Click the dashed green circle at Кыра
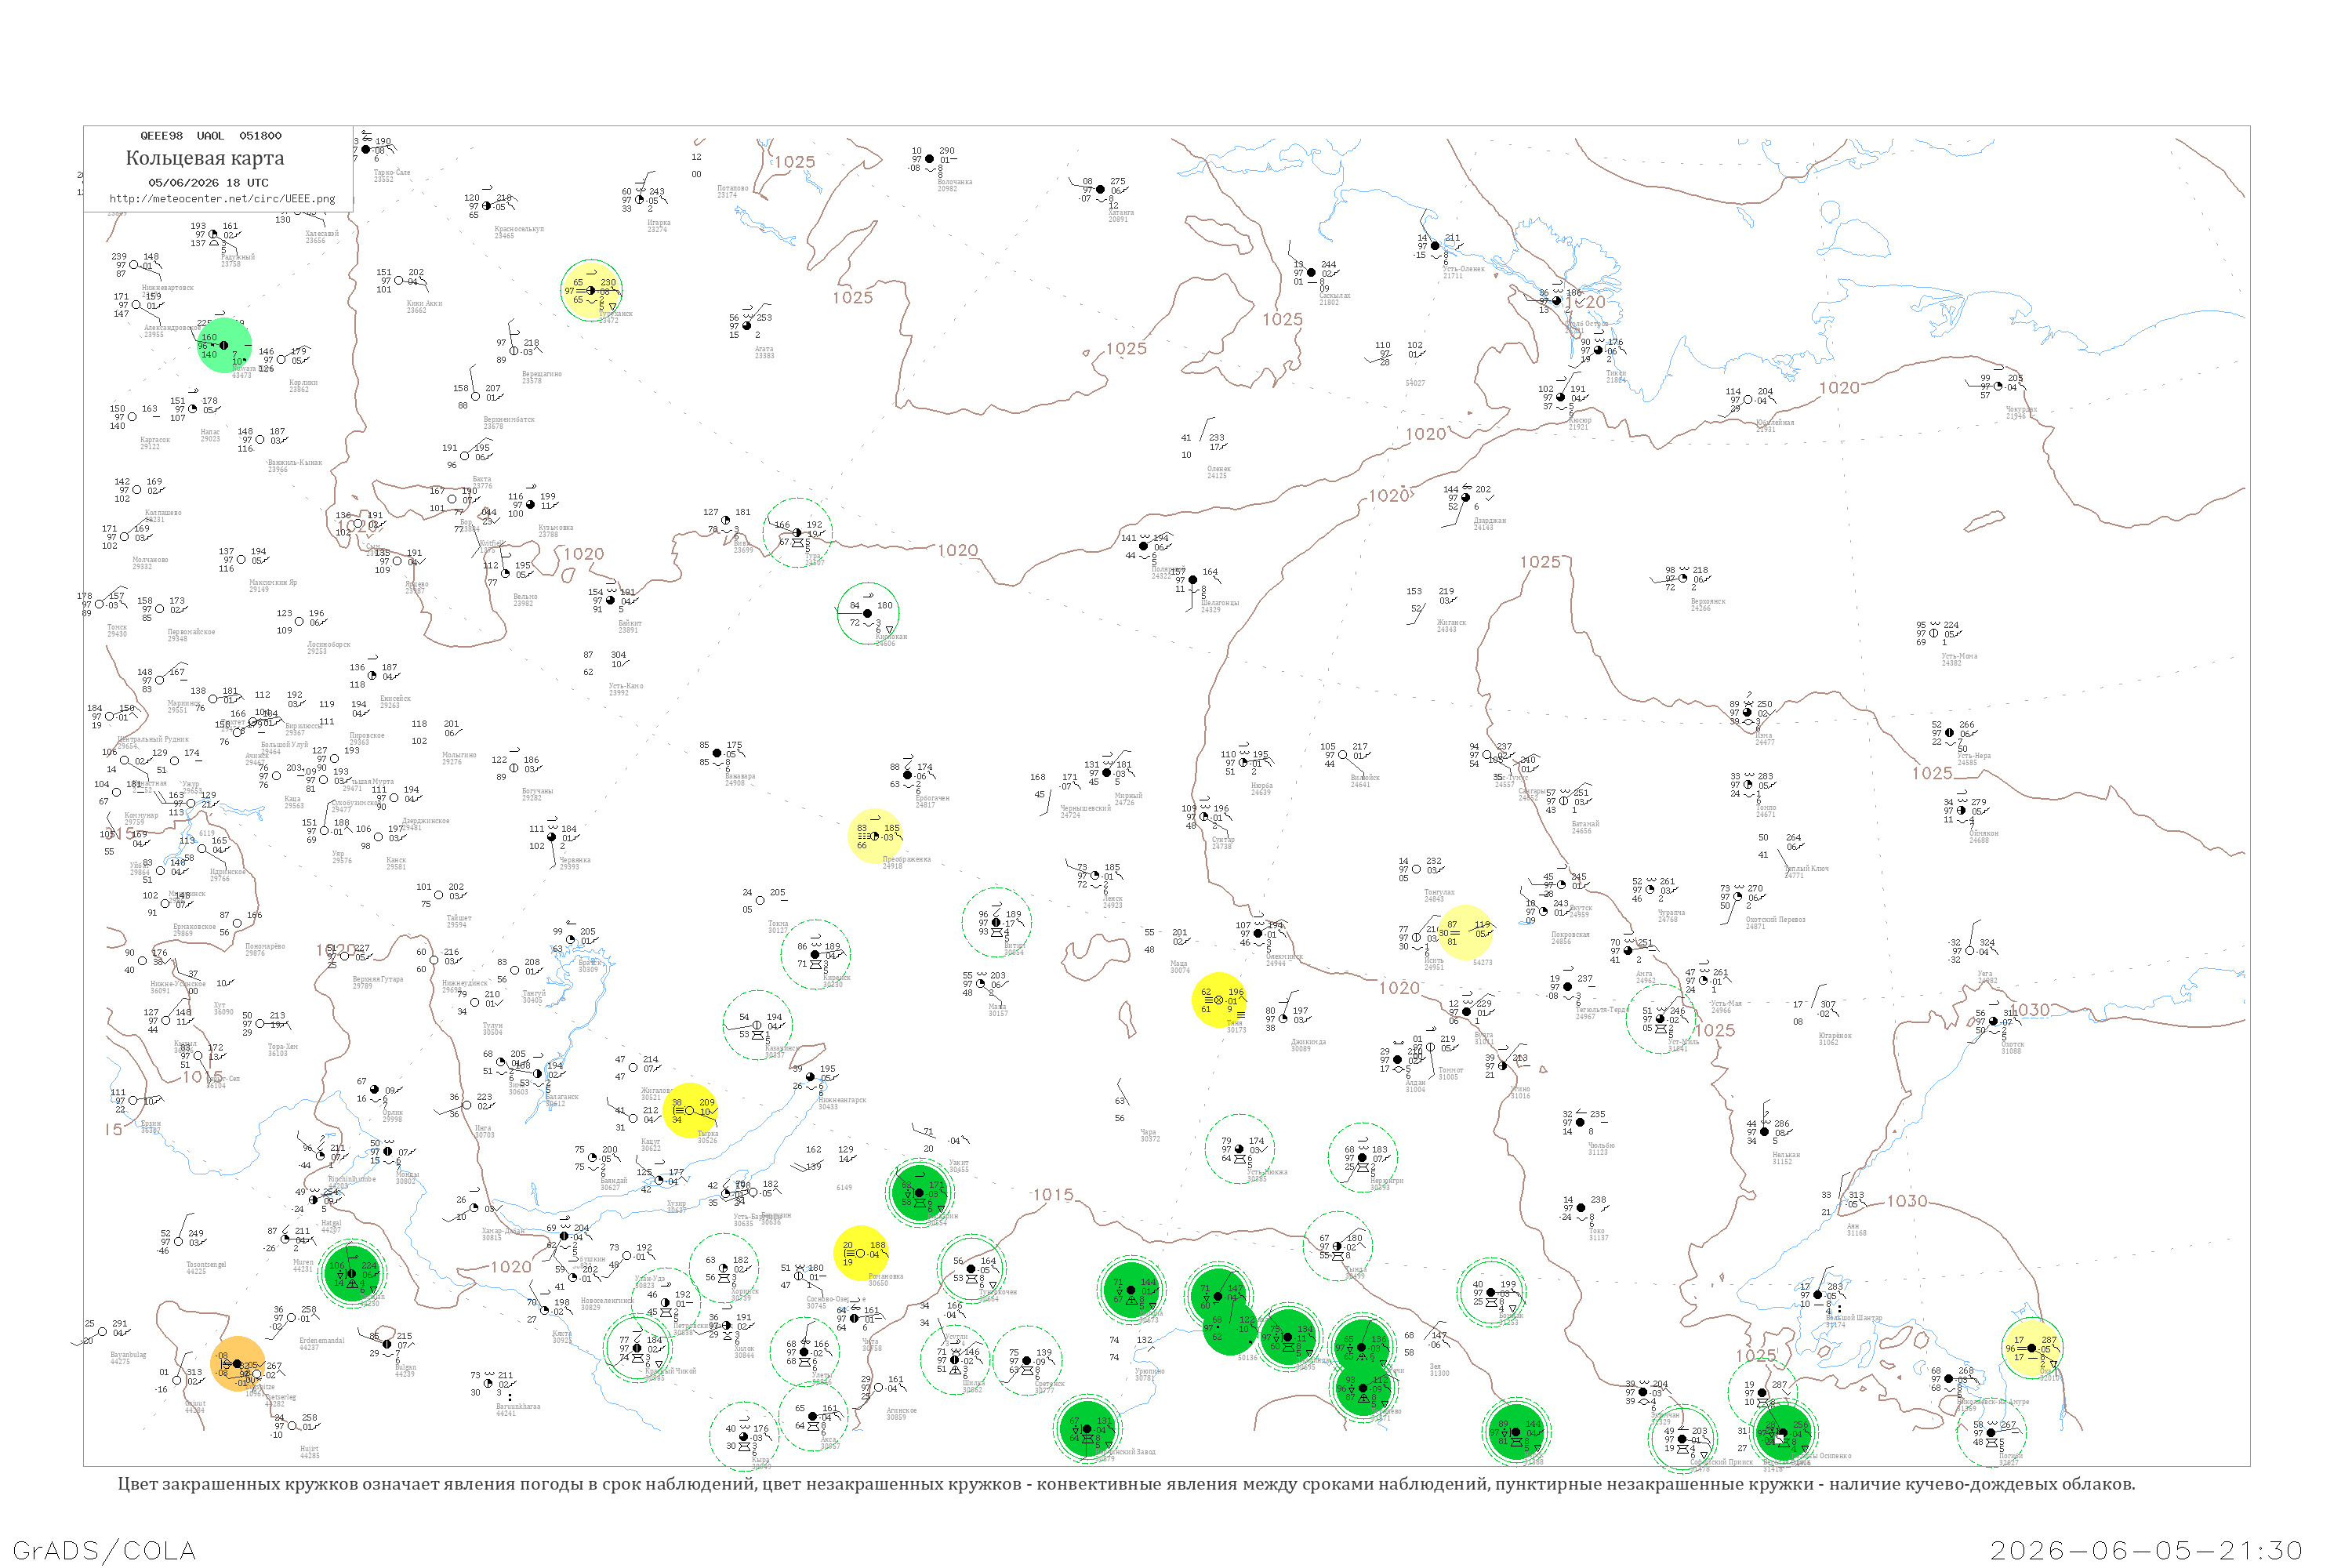This screenshot has height=1568, width=2352. (744, 1437)
